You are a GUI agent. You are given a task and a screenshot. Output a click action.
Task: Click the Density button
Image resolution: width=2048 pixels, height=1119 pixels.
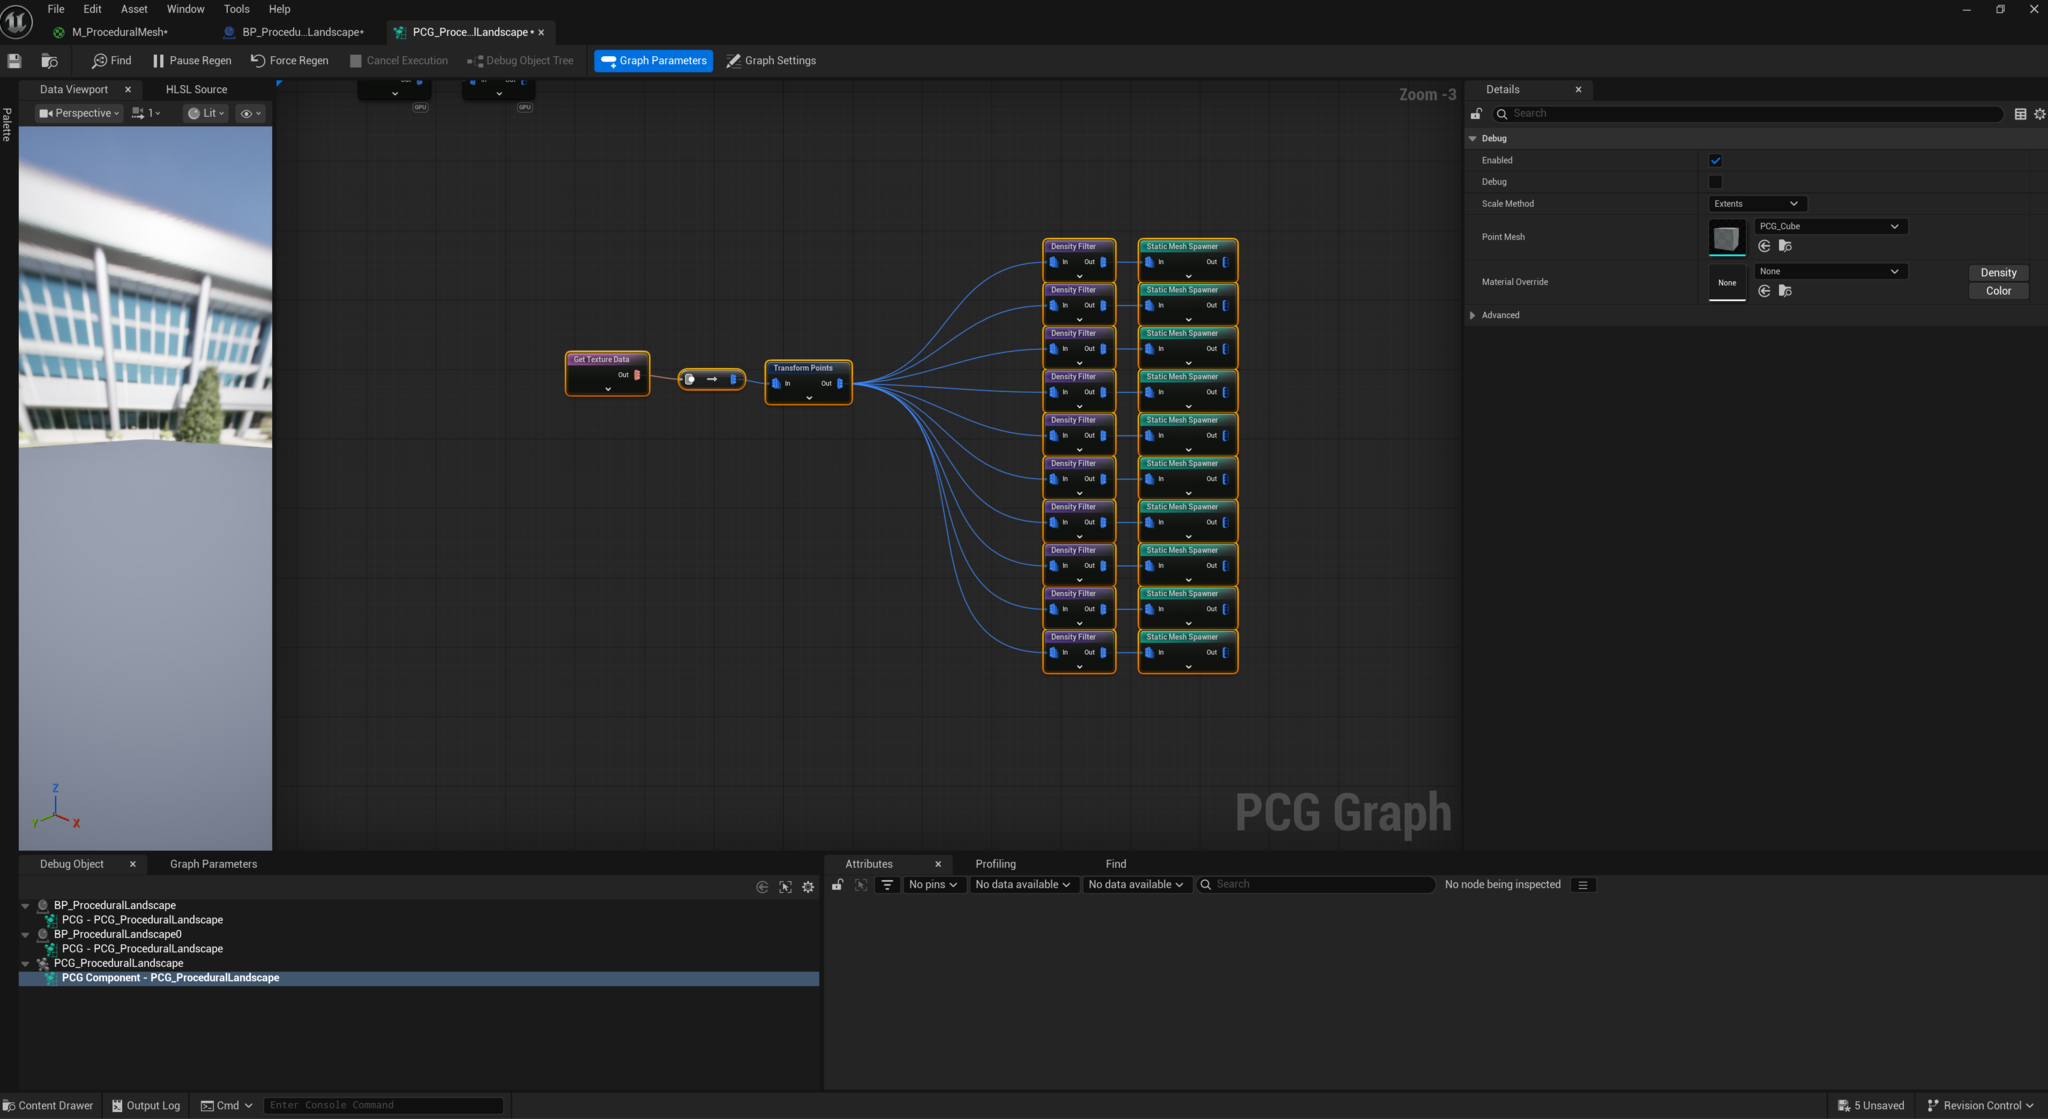[x=1998, y=273]
